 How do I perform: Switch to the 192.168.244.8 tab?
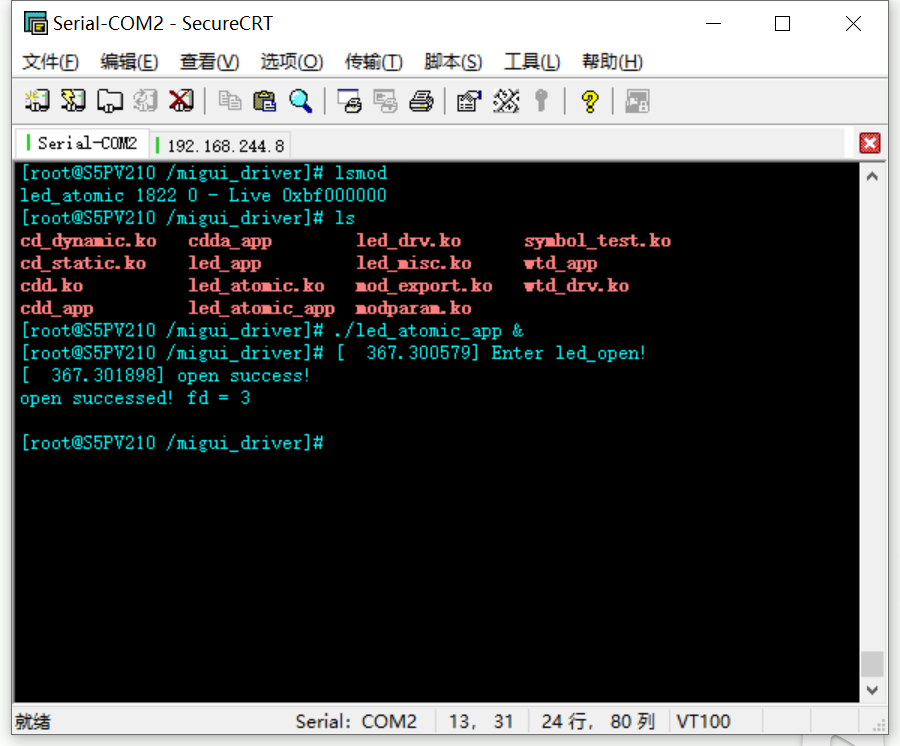pos(220,146)
